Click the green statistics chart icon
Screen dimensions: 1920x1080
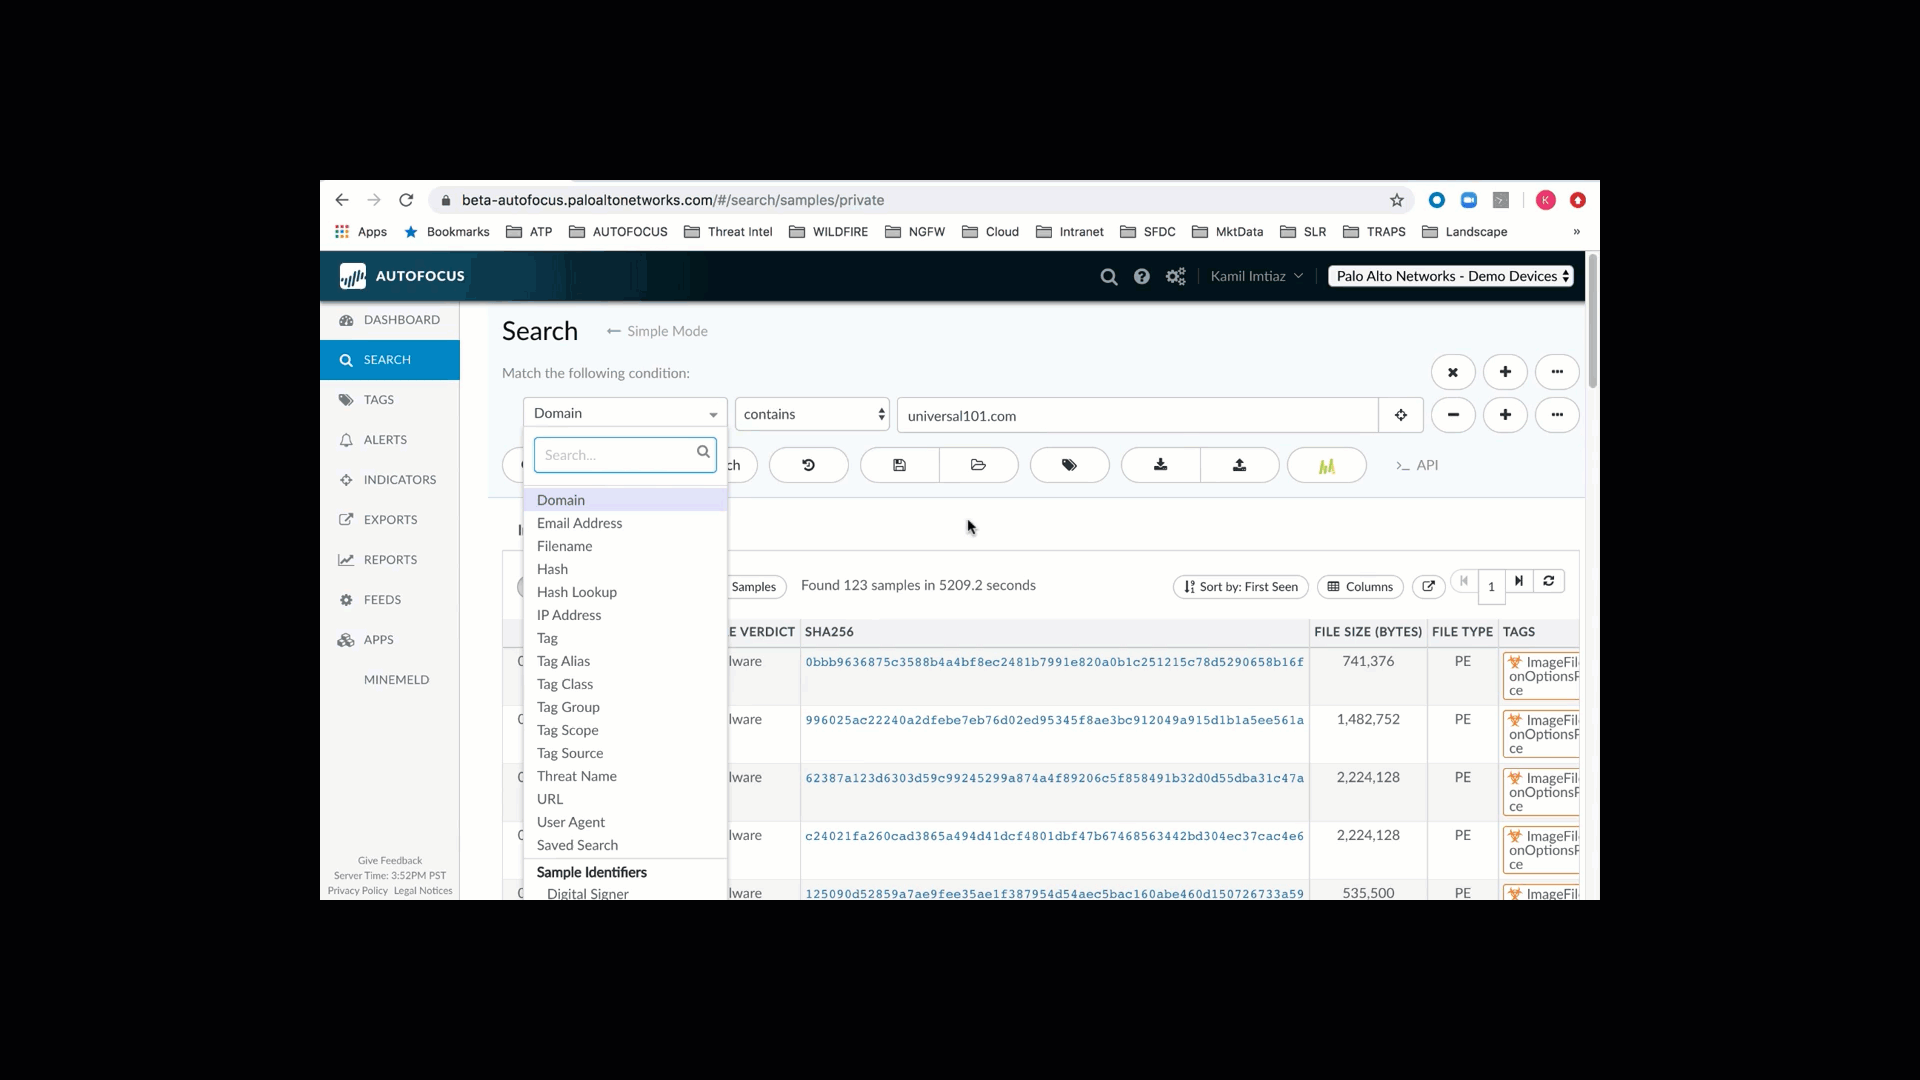click(x=1327, y=465)
